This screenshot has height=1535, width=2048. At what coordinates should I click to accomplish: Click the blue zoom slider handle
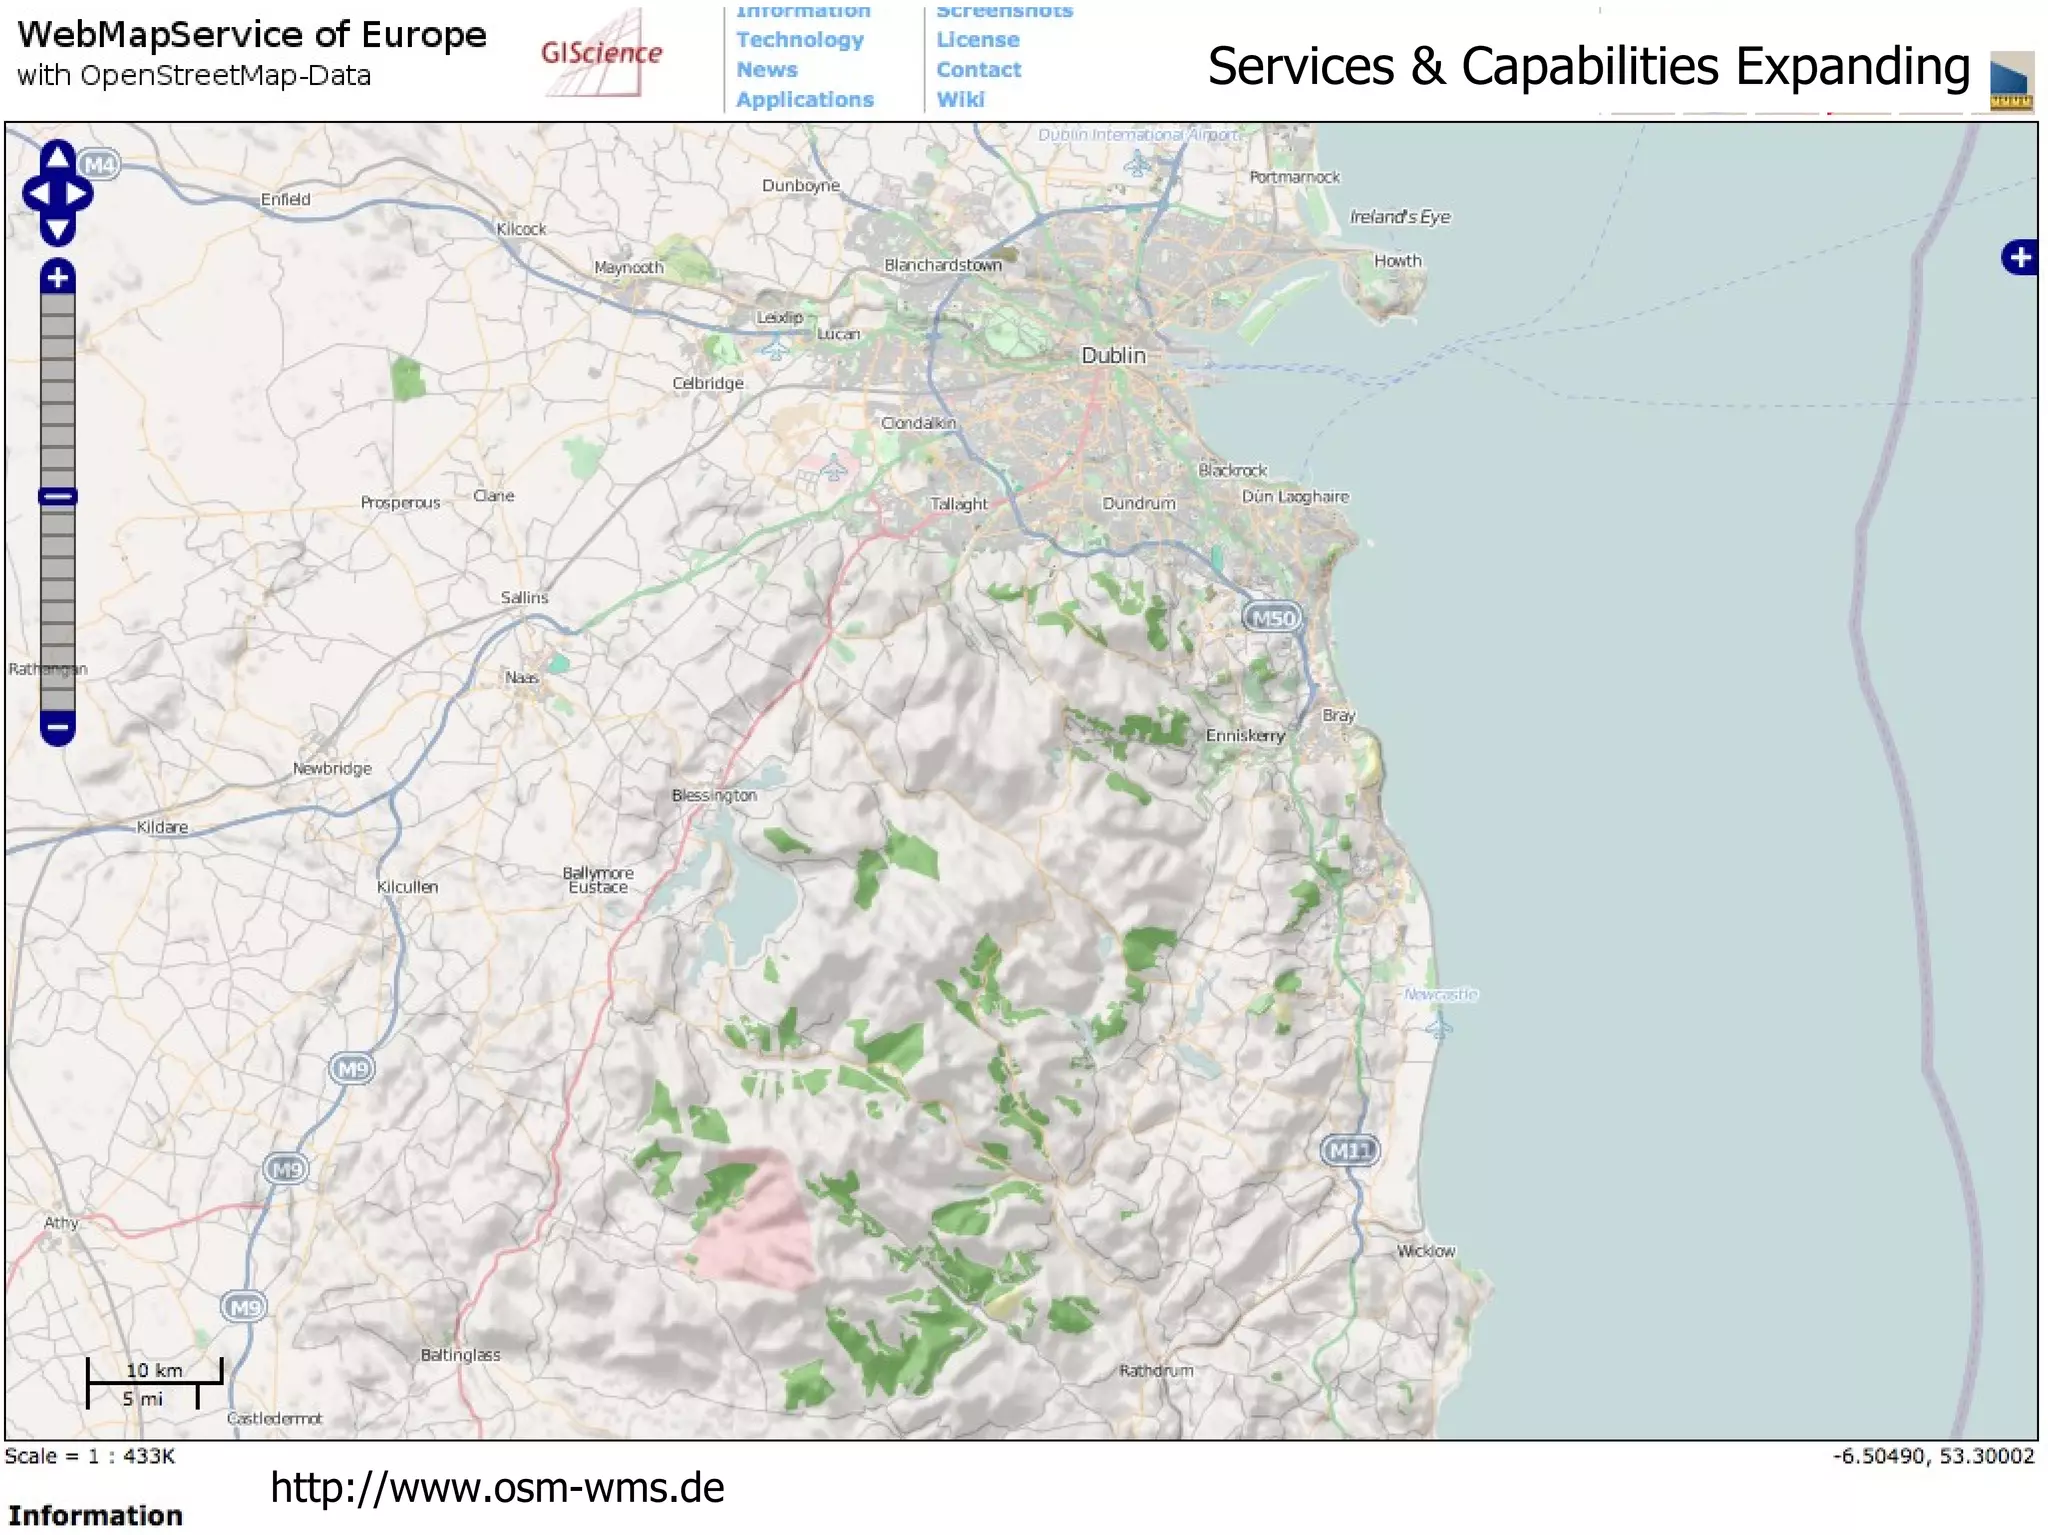(x=58, y=496)
